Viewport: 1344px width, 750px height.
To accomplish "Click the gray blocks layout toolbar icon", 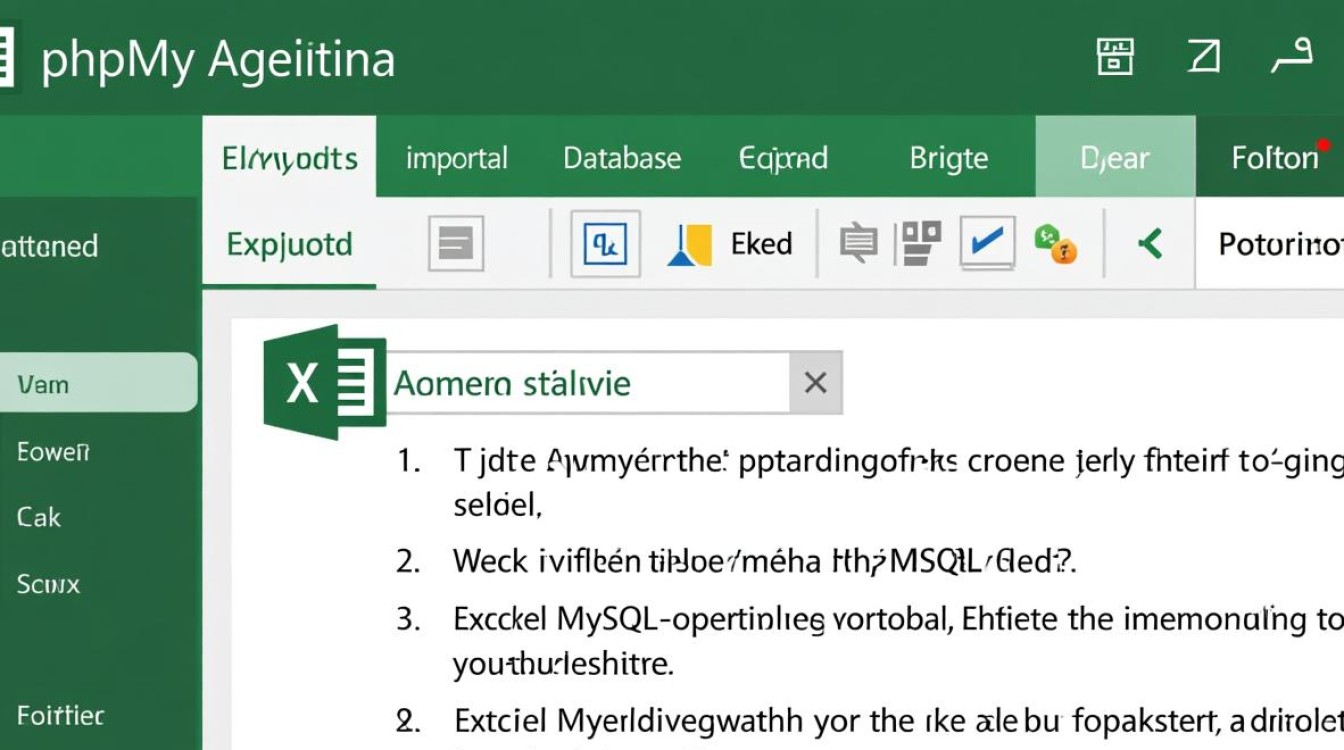I will pyautogui.click(x=921, y=241).
